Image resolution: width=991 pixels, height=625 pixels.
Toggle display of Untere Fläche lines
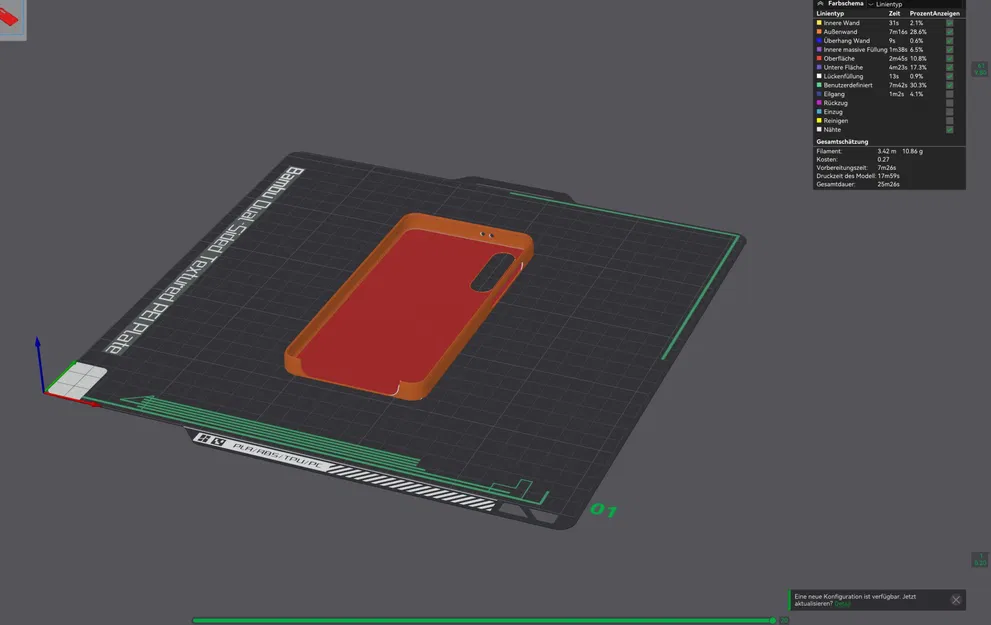pos(949,67)
